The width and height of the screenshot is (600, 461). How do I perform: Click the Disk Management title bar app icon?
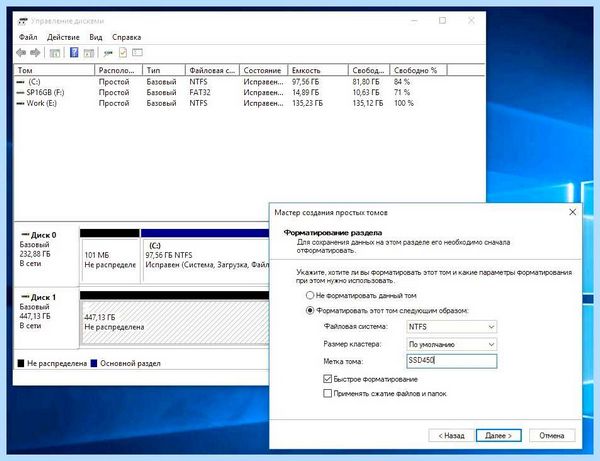click(23, 21)
